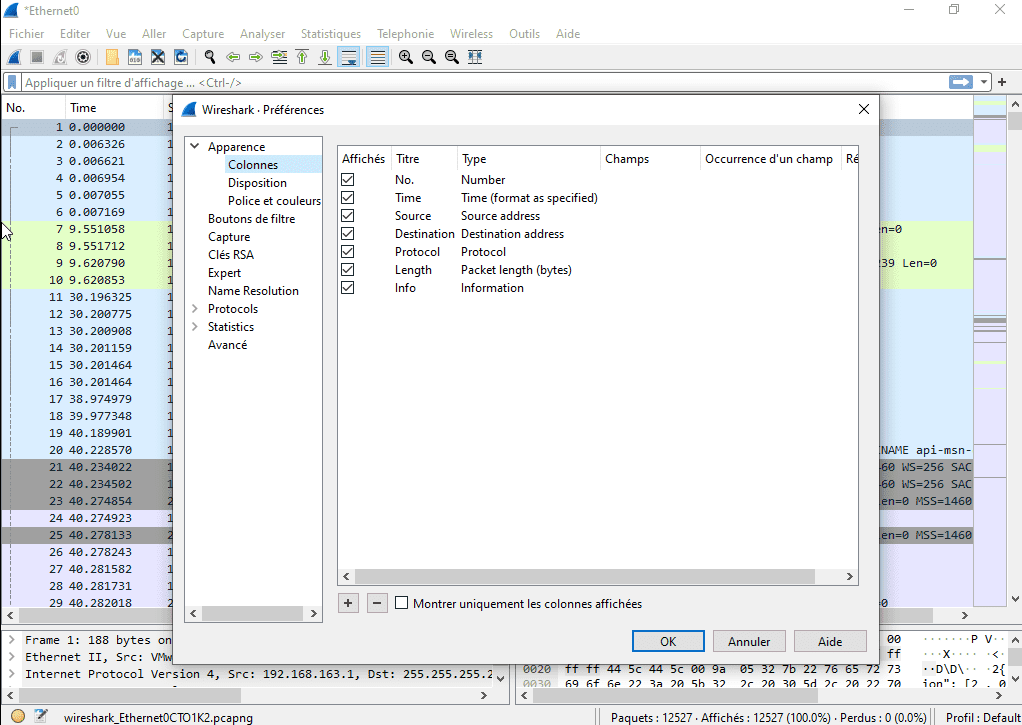Zoom out on main window text

[428, 57]
